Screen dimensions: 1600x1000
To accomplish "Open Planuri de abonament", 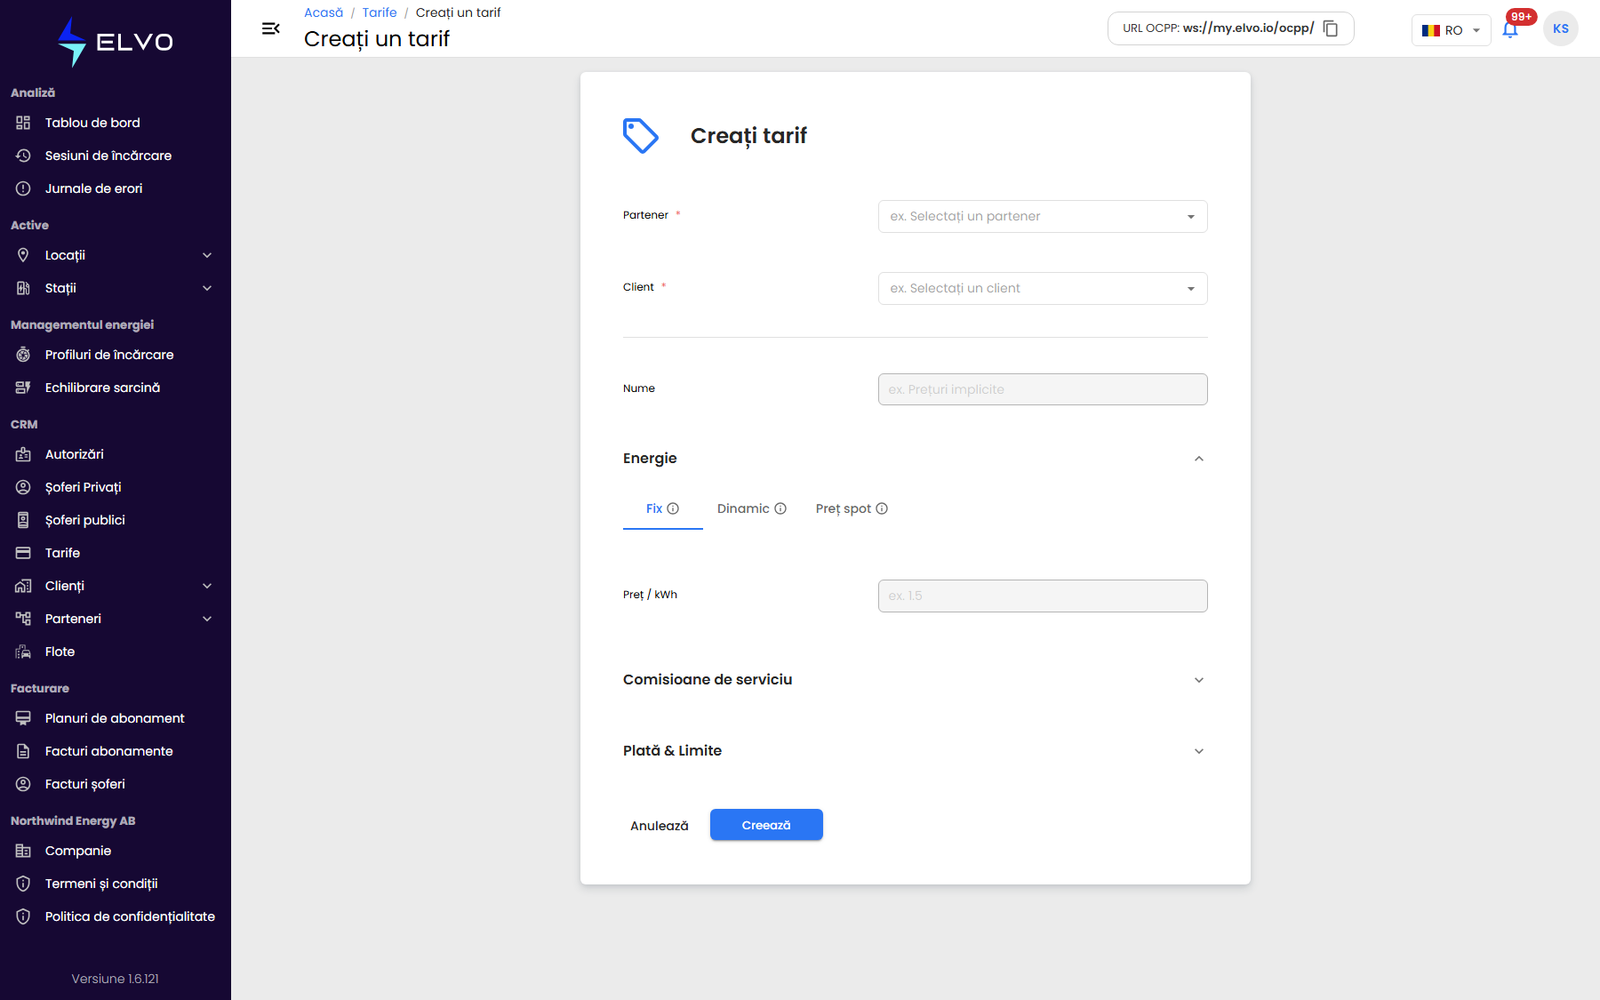I will click(115, 718).
